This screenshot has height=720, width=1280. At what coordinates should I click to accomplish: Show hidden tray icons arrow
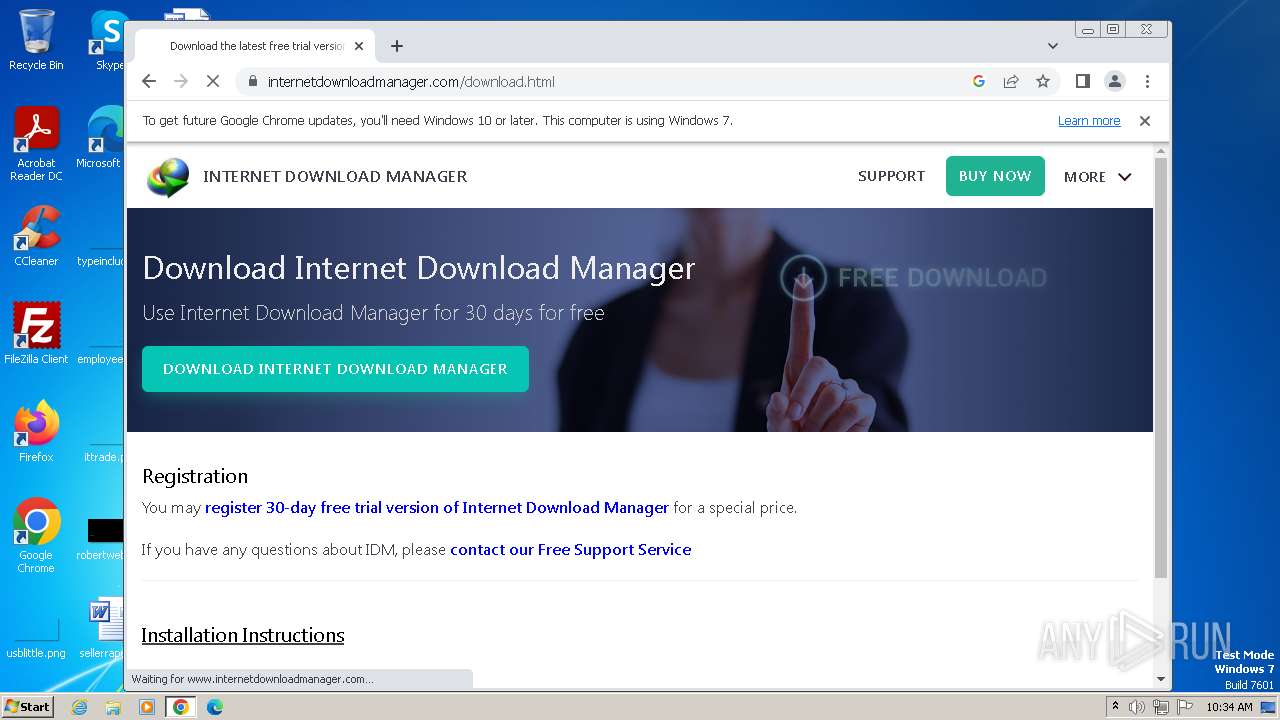[1116, 707]
